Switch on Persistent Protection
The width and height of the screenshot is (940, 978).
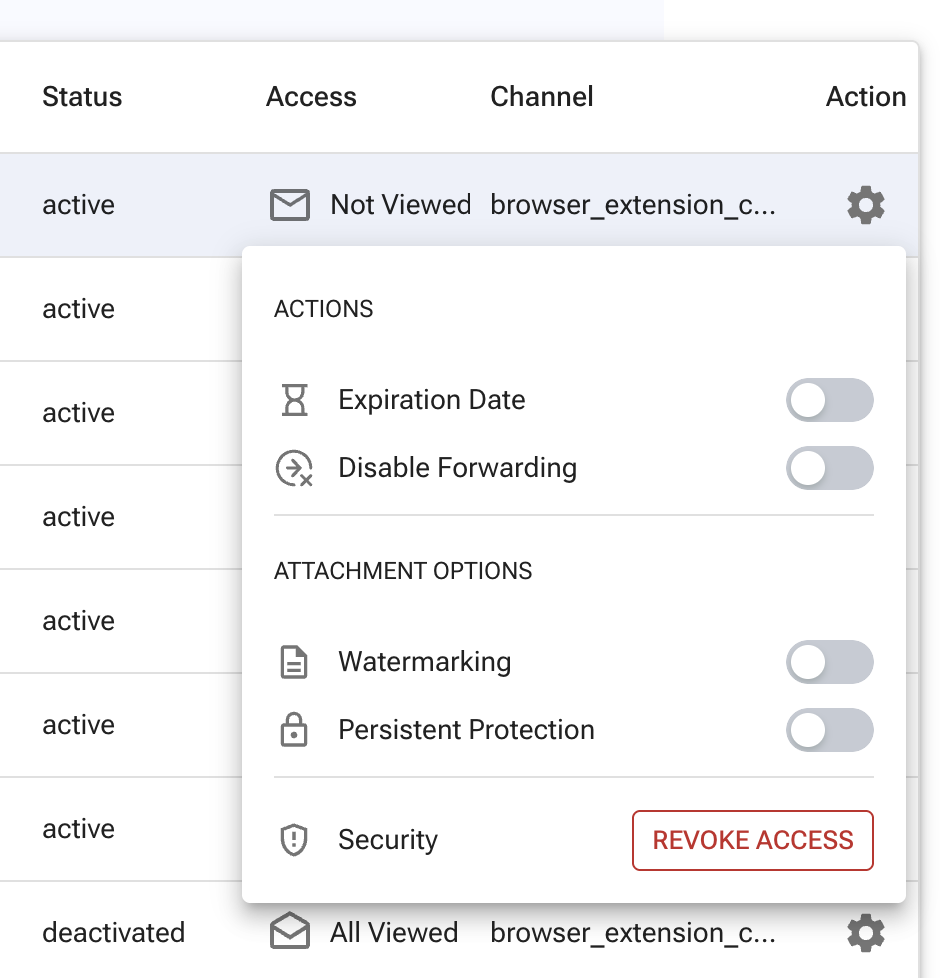(829, 730)
